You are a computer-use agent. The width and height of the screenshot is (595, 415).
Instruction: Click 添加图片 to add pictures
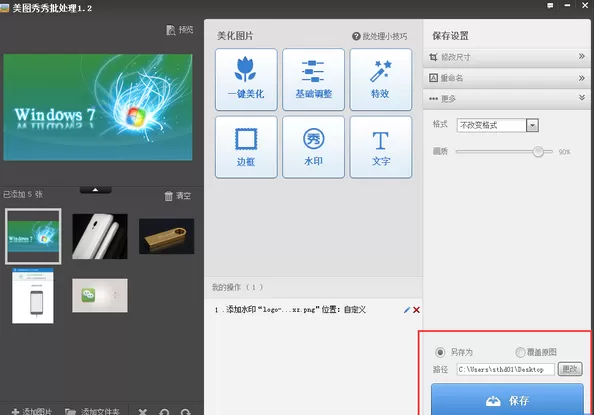pos(31,411)
